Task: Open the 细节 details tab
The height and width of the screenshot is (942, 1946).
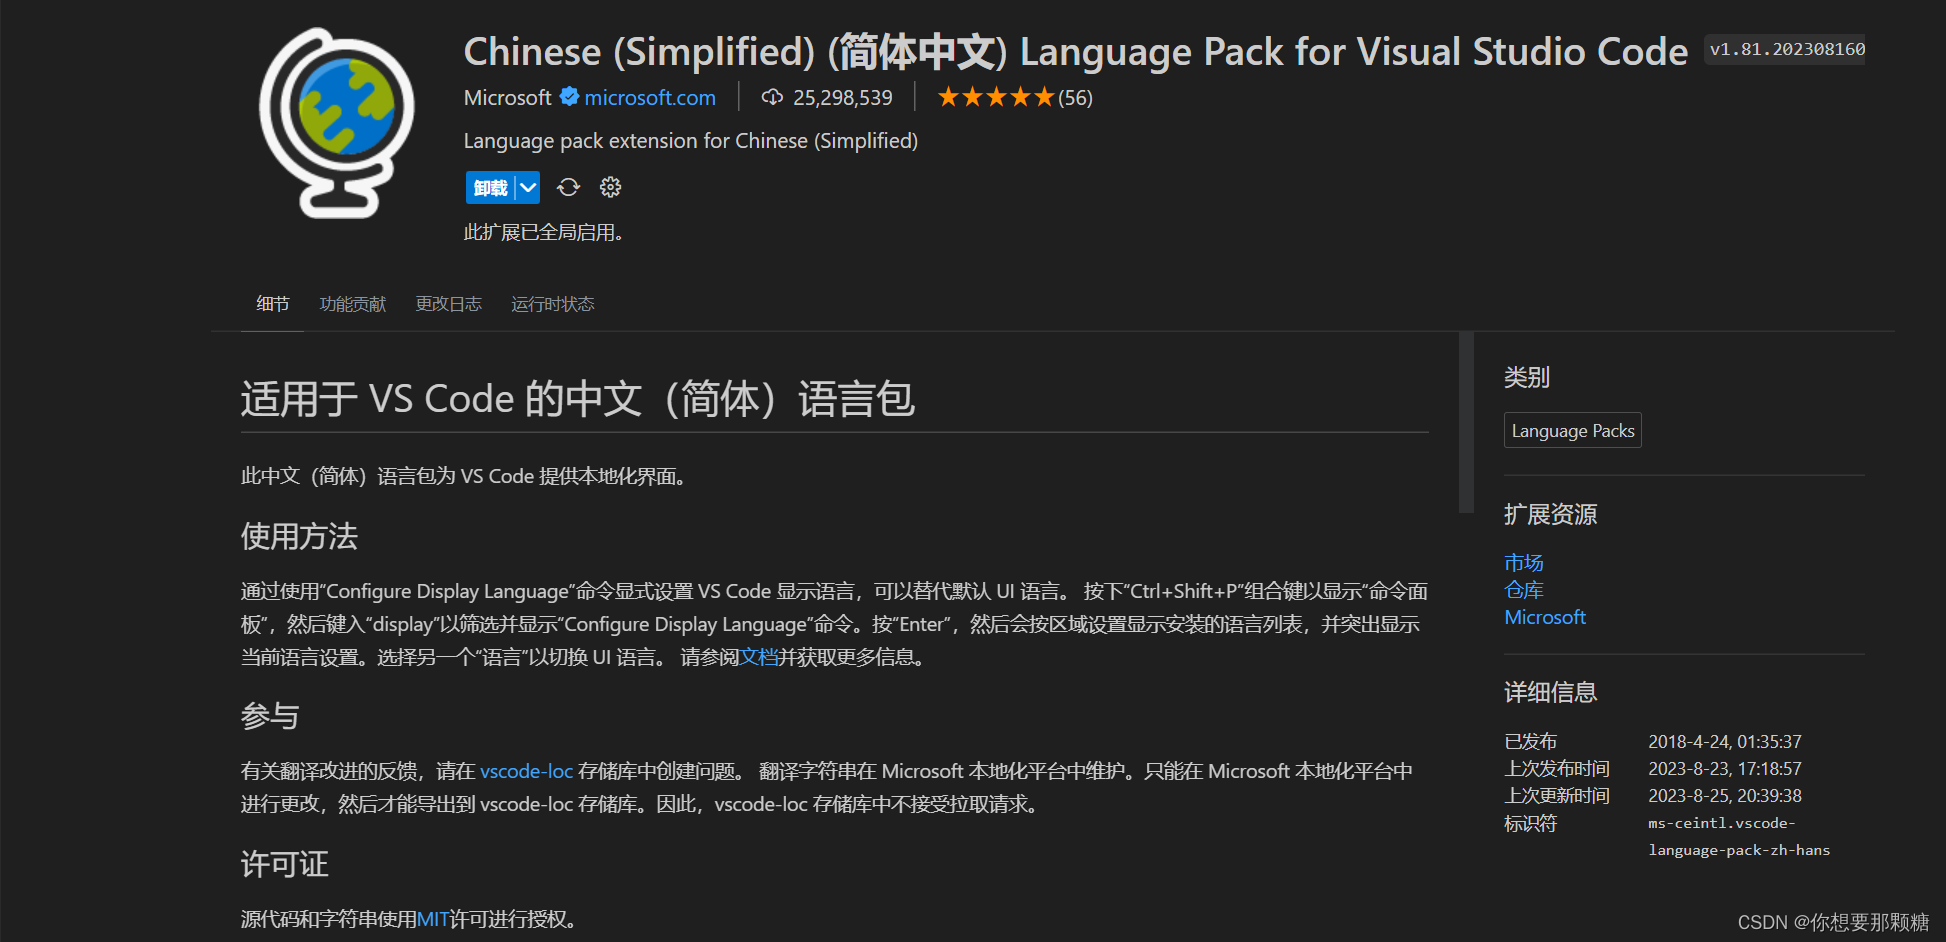Action: [x=272, y=304]
